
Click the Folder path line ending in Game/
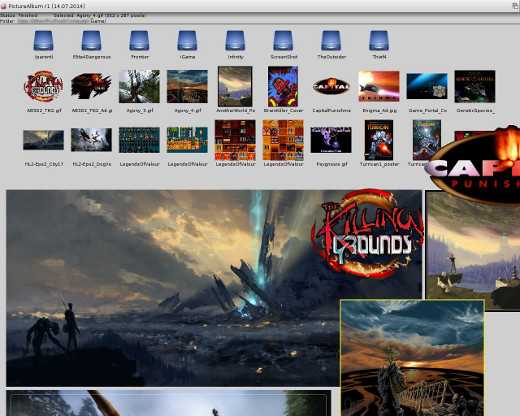tap(53, 21)
